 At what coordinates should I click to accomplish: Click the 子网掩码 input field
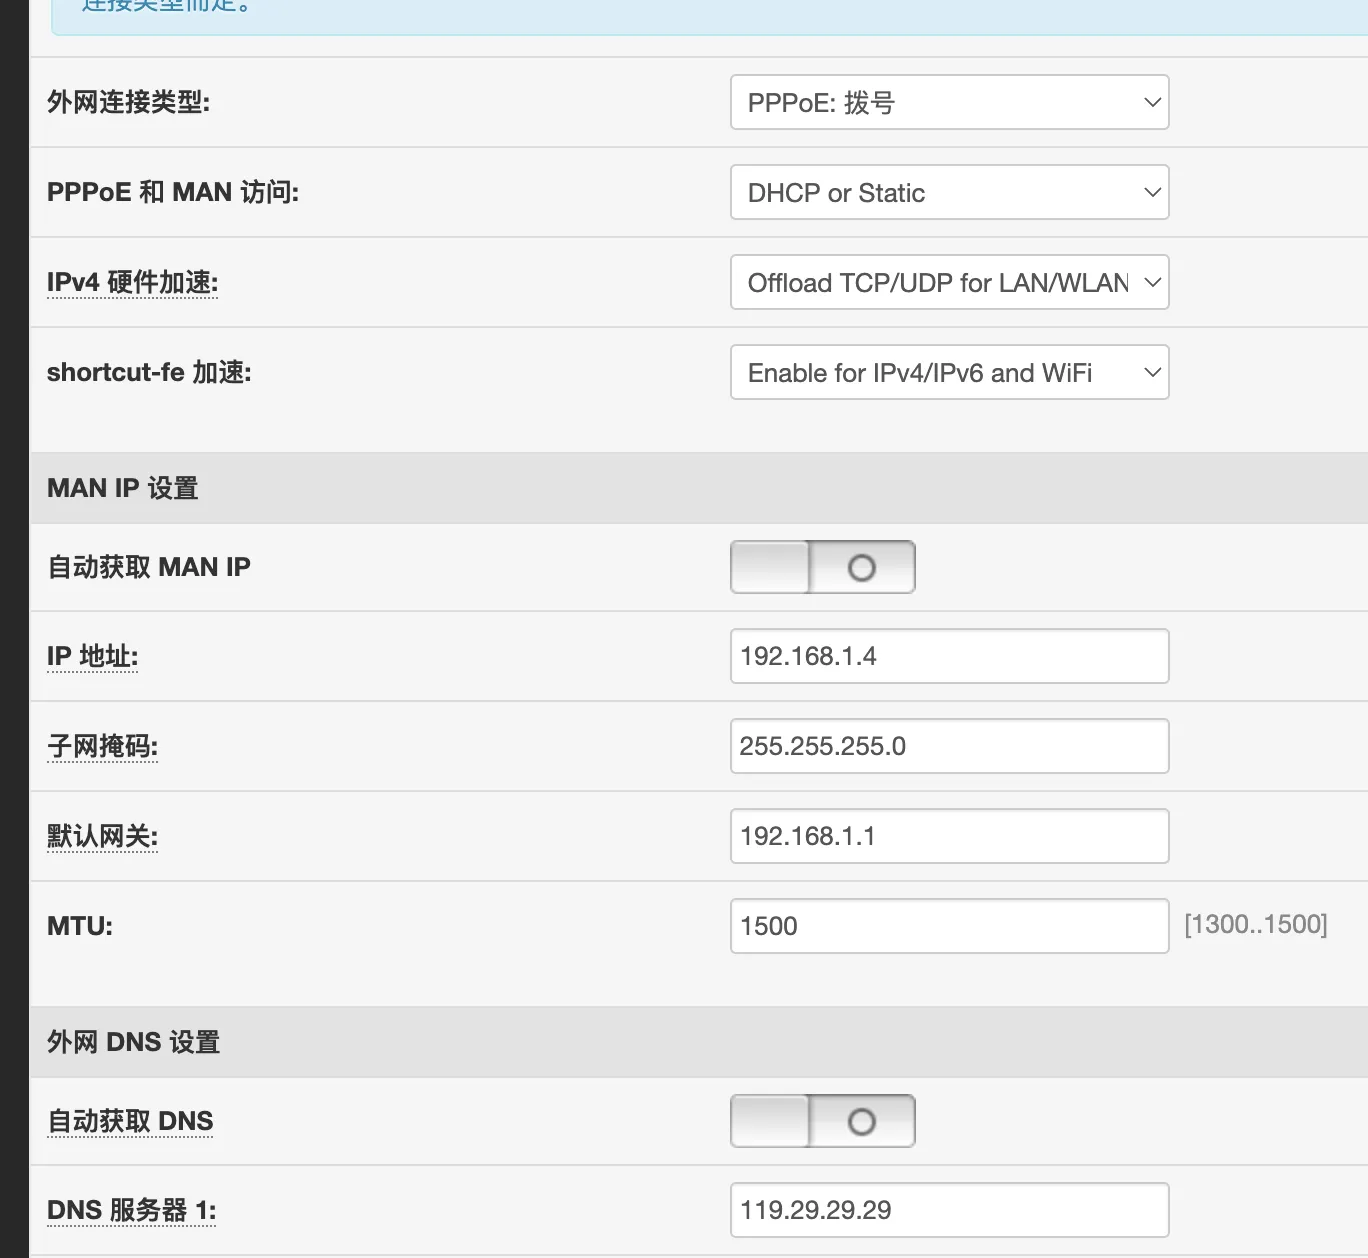(948, 746)
